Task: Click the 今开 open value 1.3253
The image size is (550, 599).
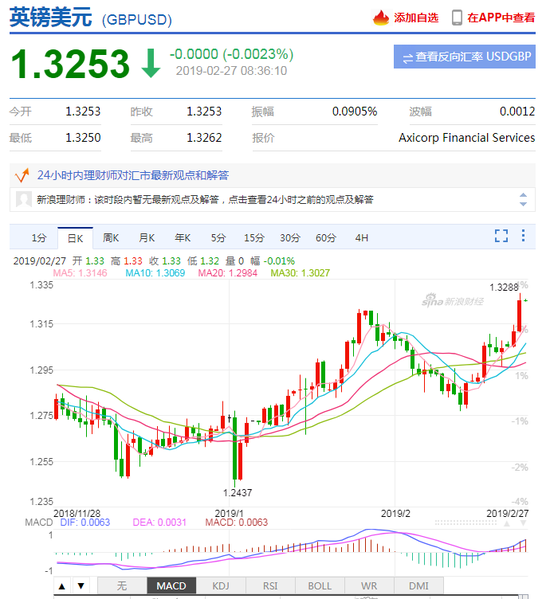Action: point(83,112)
